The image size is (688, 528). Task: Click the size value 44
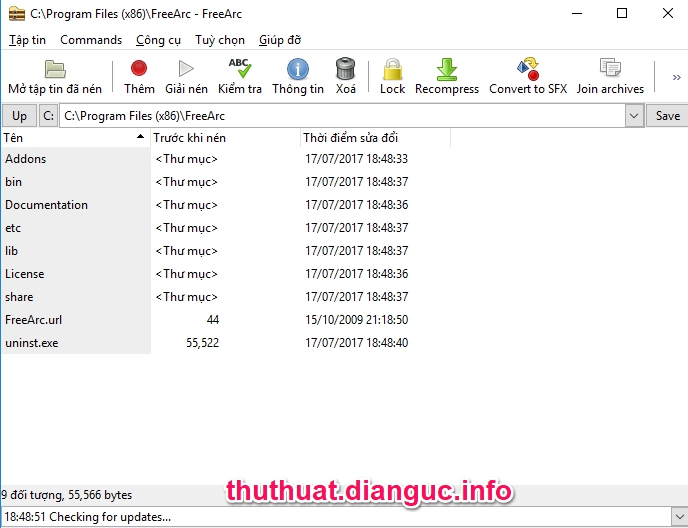pos(213,320)
